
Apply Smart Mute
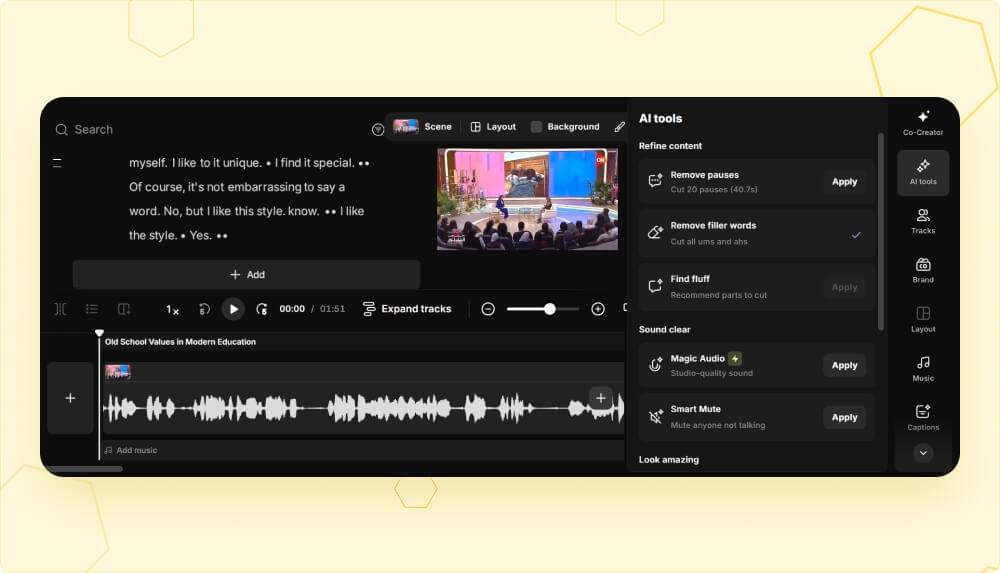point(844,417)
